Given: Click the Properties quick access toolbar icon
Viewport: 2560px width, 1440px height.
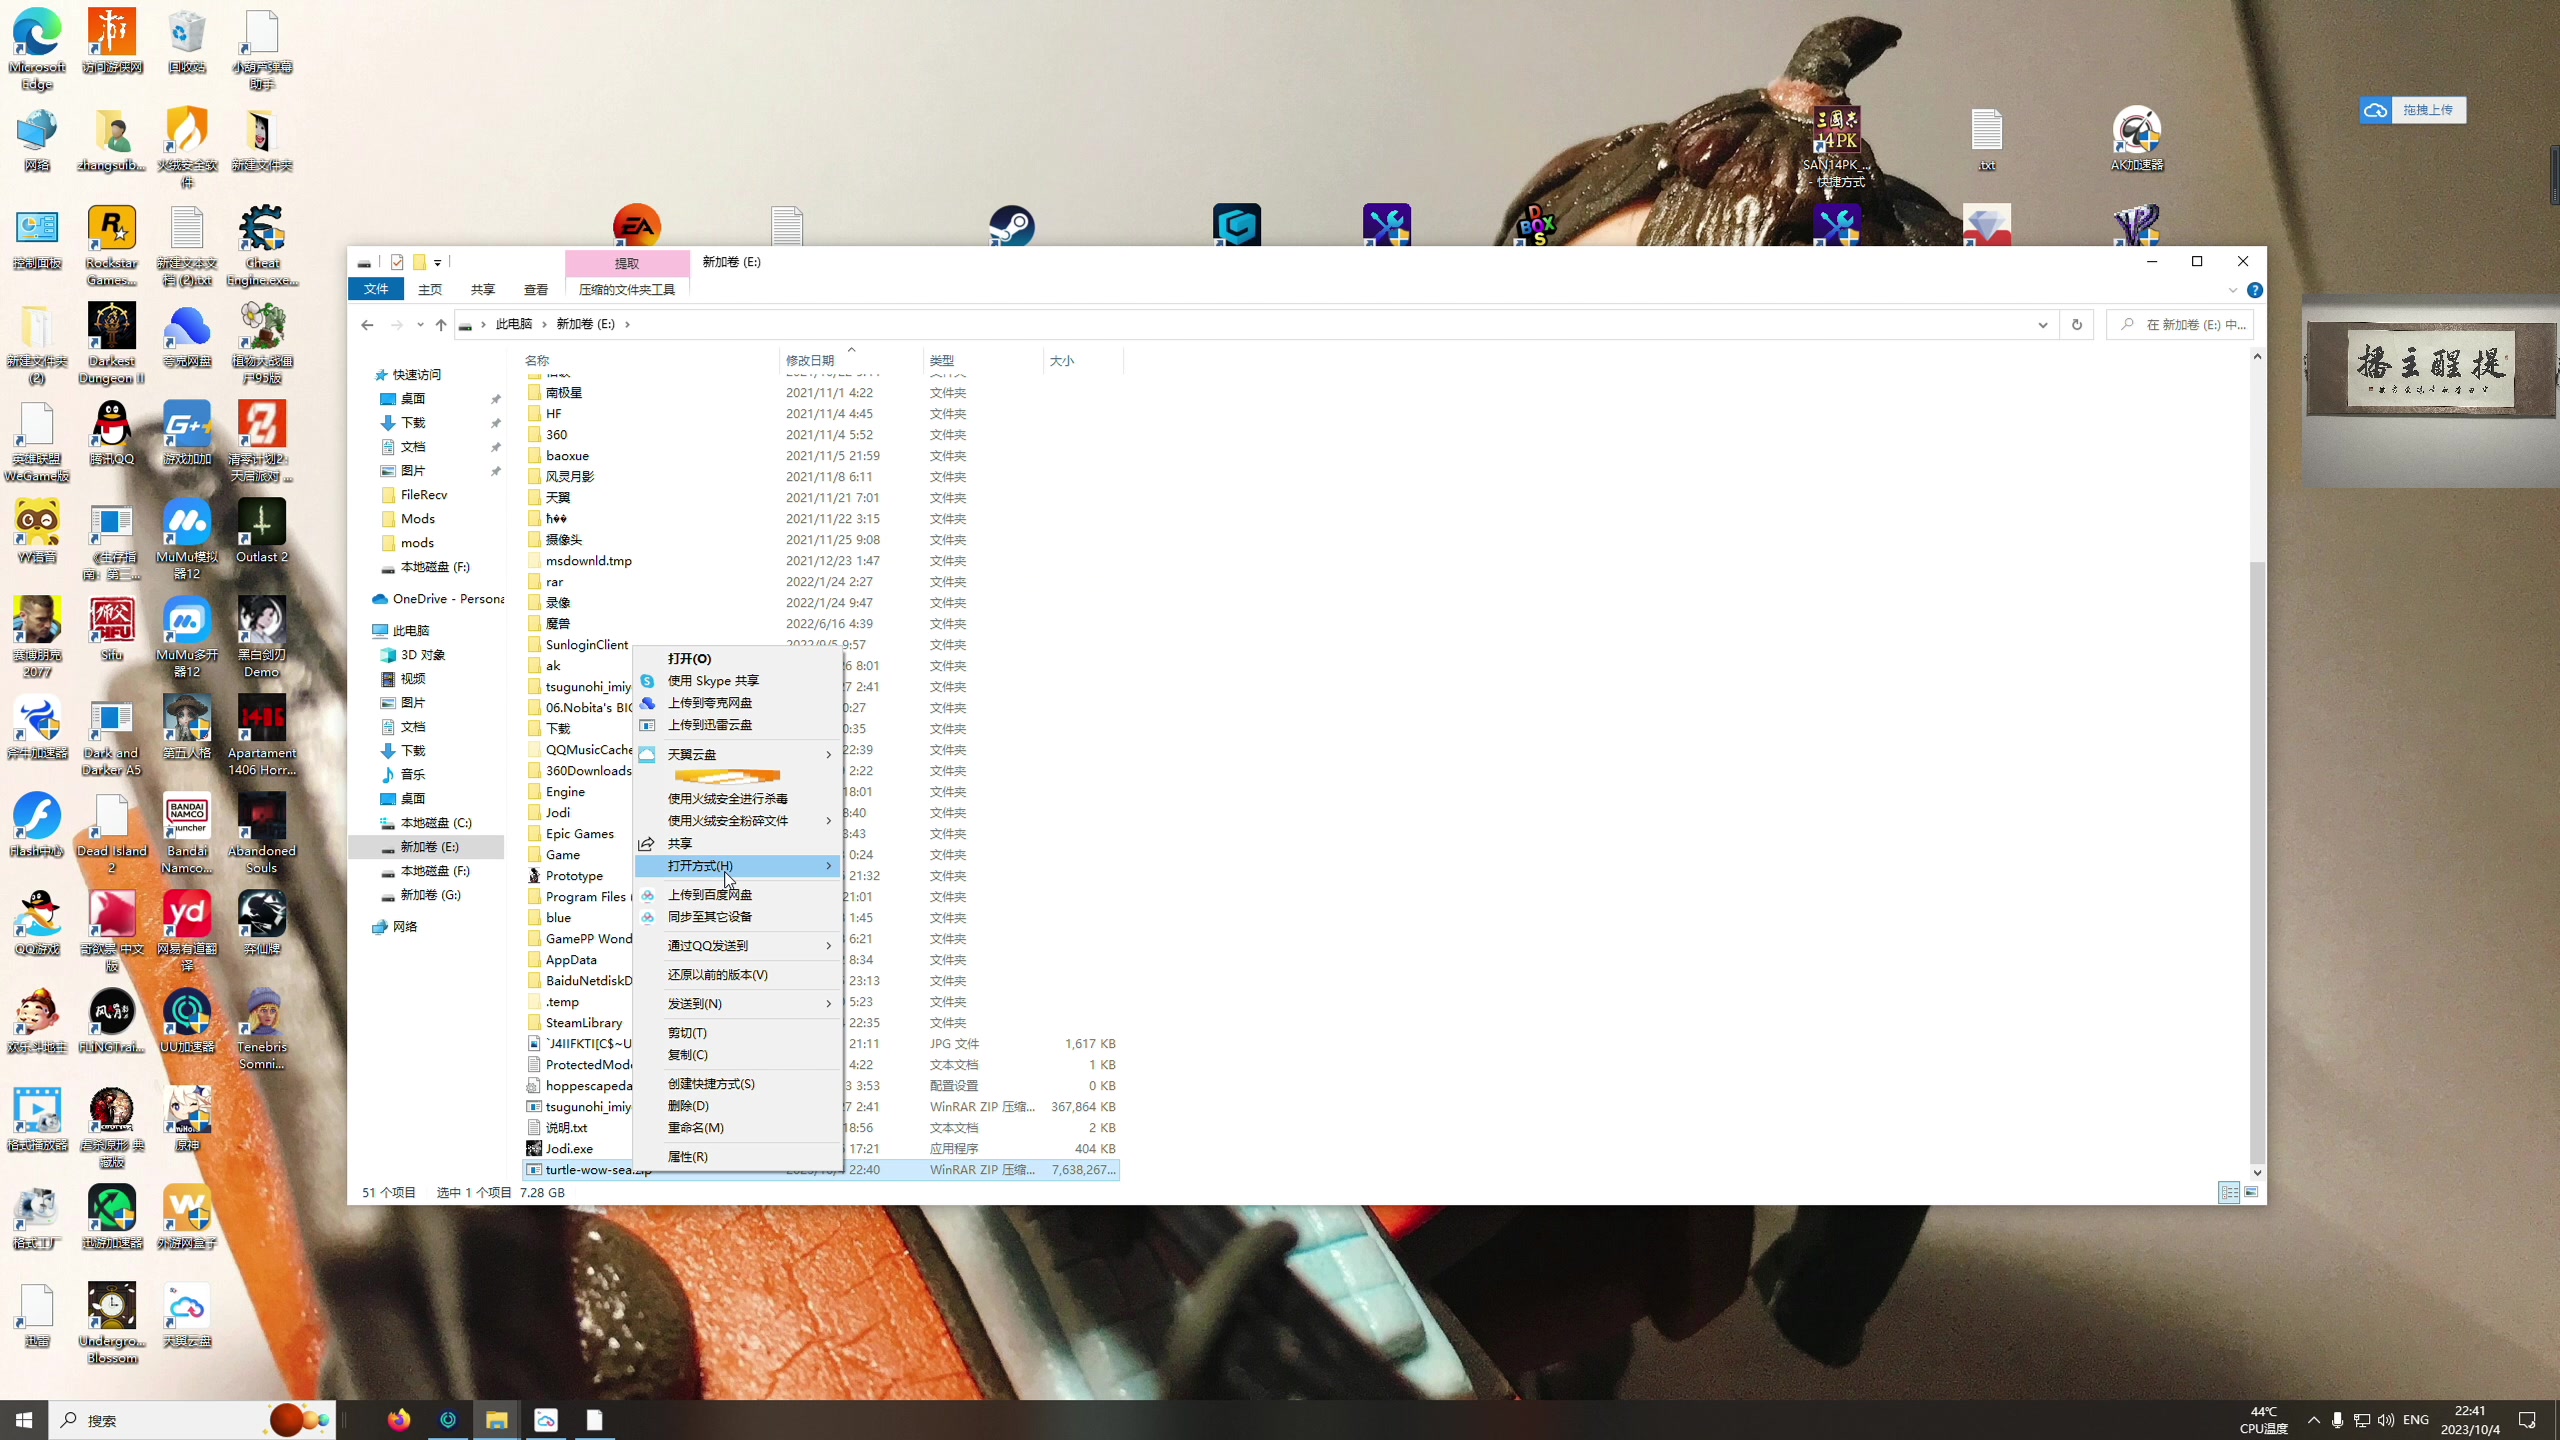Looking at the screenshot, I should [x=397, y=262].
